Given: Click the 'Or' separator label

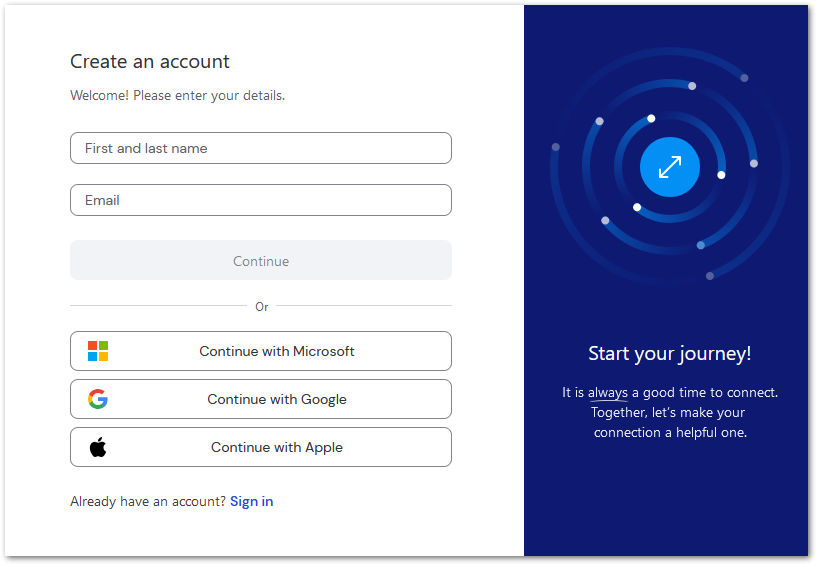Looking at the screenshot, I should pyautogui.click(x=262, y=307).
